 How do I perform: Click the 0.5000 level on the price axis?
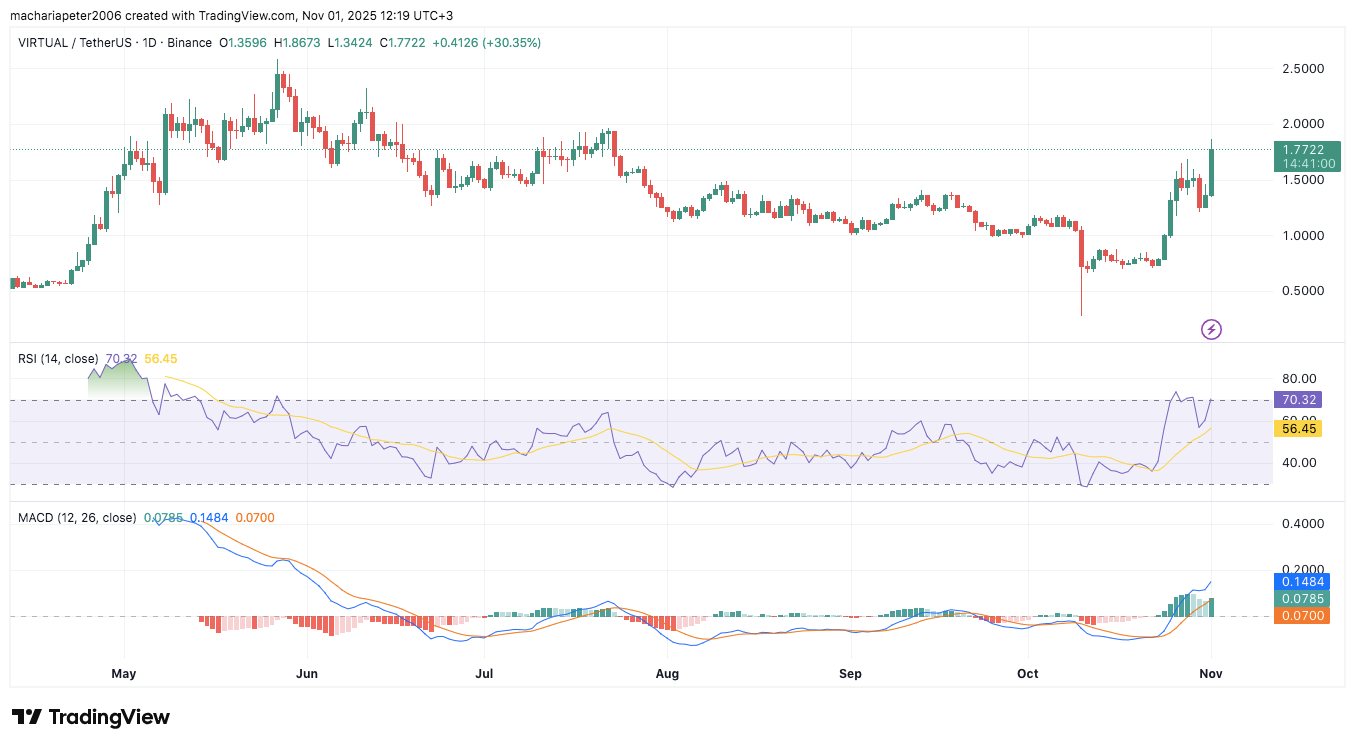(x=1303, y=291)
